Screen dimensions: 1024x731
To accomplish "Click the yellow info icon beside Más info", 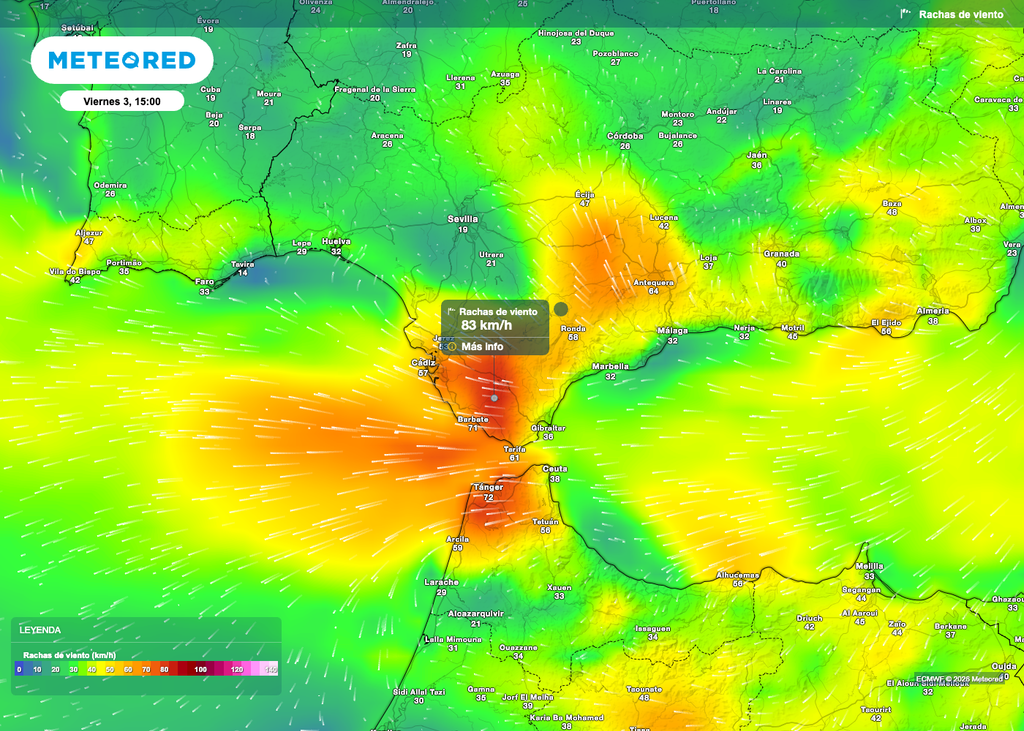I will 452,346.
